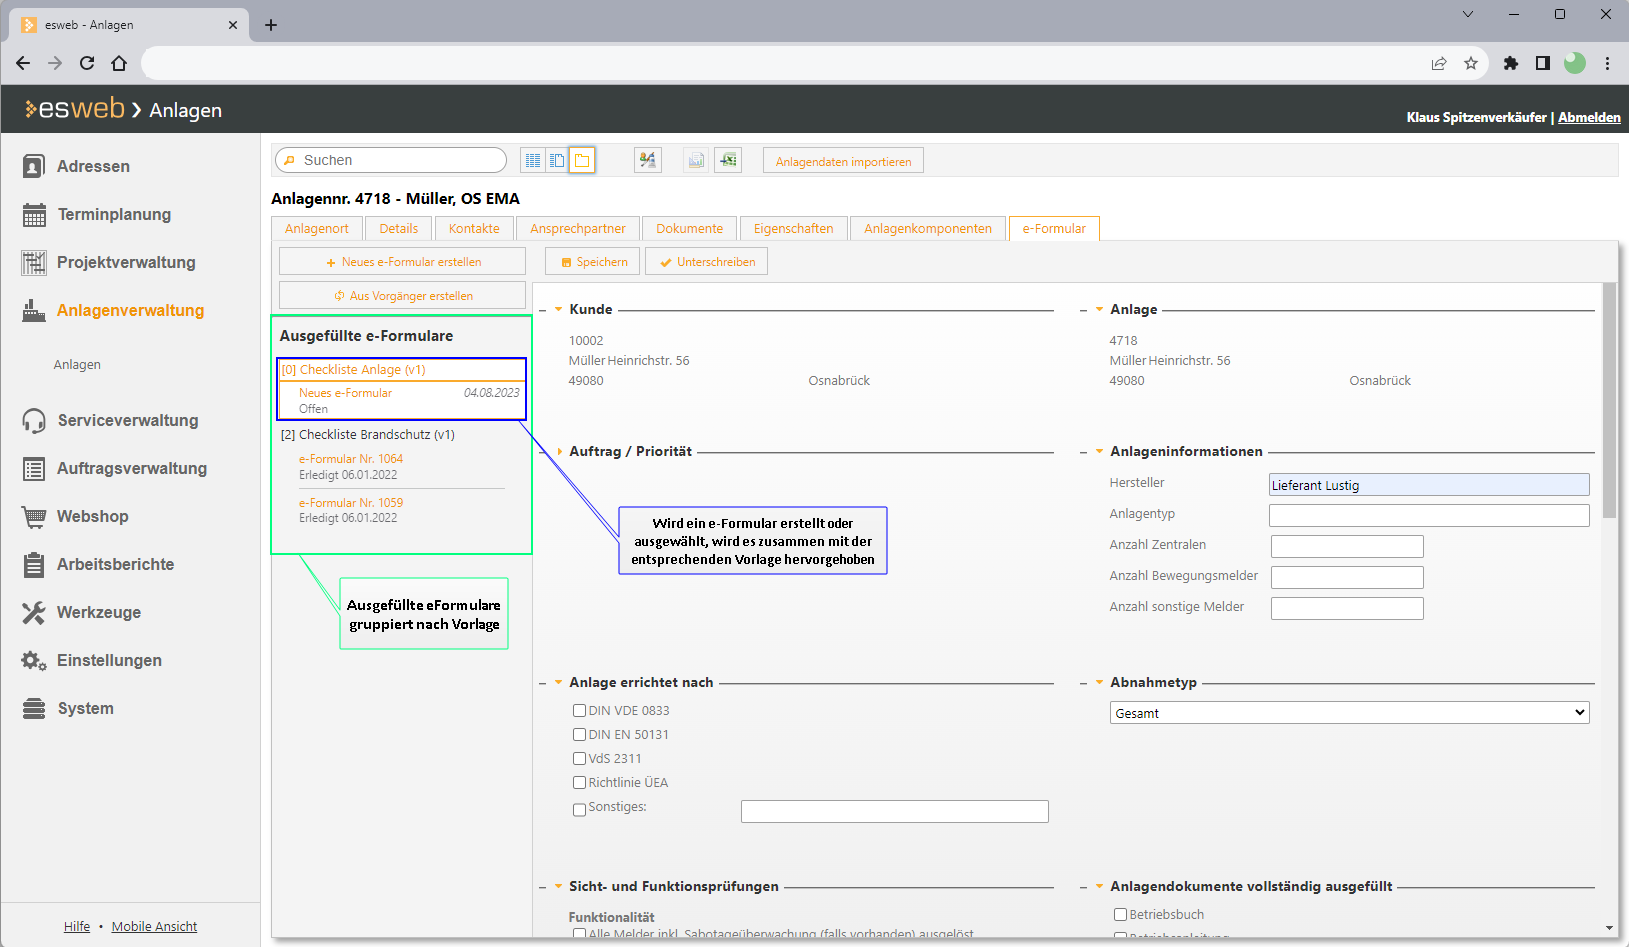Image resolution: width=1629 pixels, height=947 pixels.
Task: Click Unterschreiben button
Action: click(707, 261)
